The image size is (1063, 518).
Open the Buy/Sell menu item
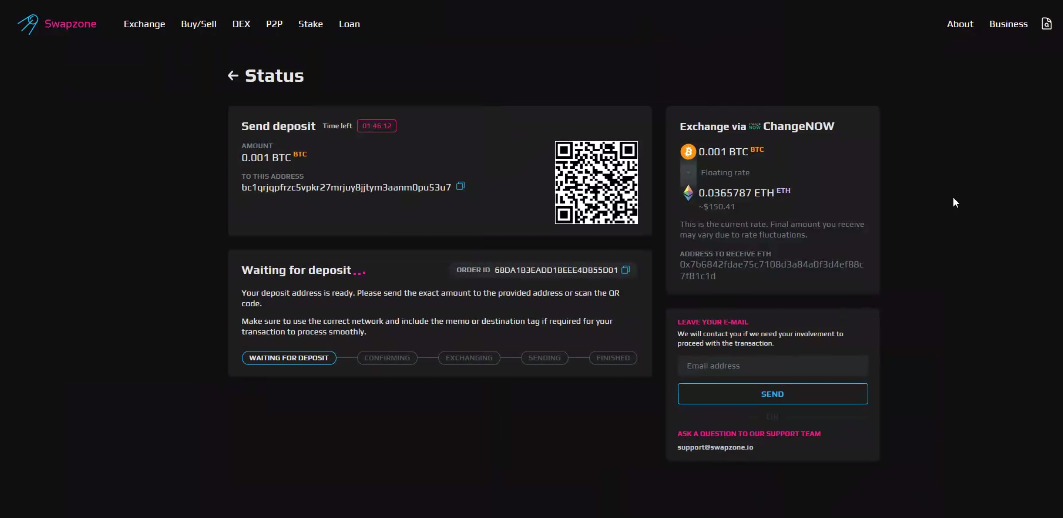pos(198,24)
